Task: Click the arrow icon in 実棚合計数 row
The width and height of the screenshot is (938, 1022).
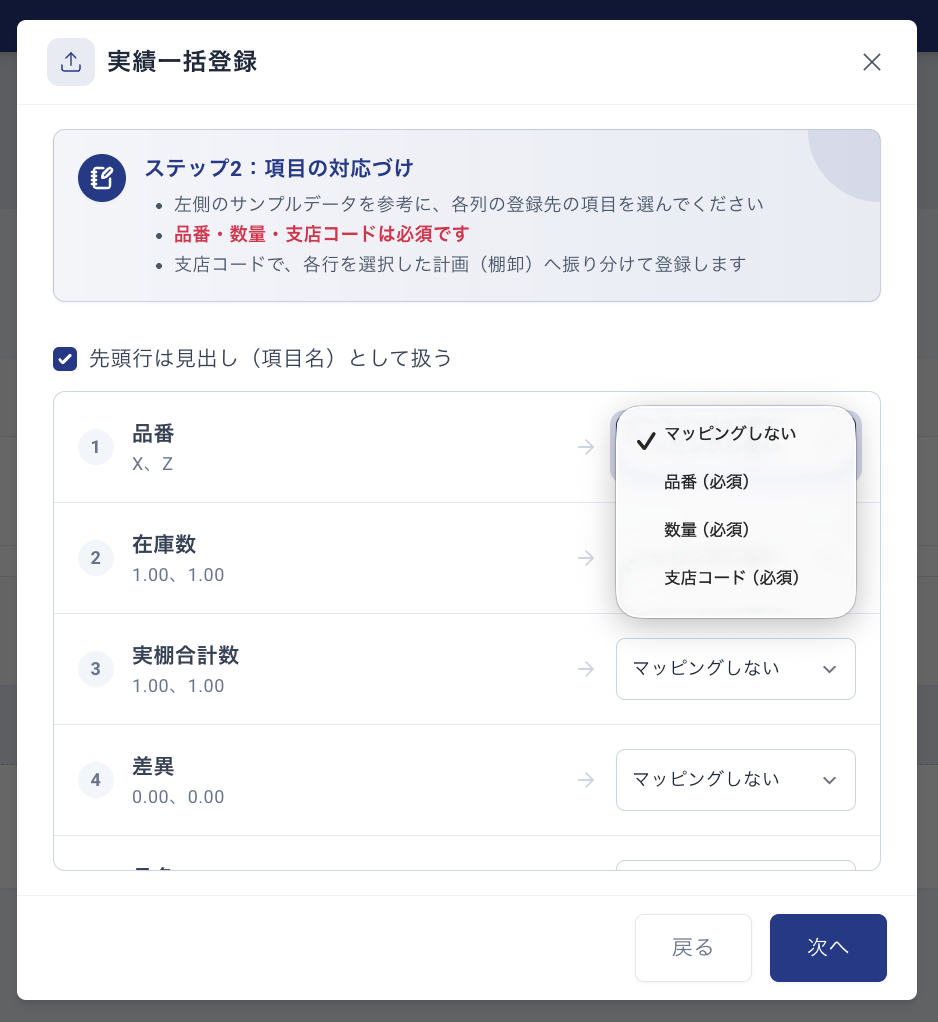Action: [586, 669]
